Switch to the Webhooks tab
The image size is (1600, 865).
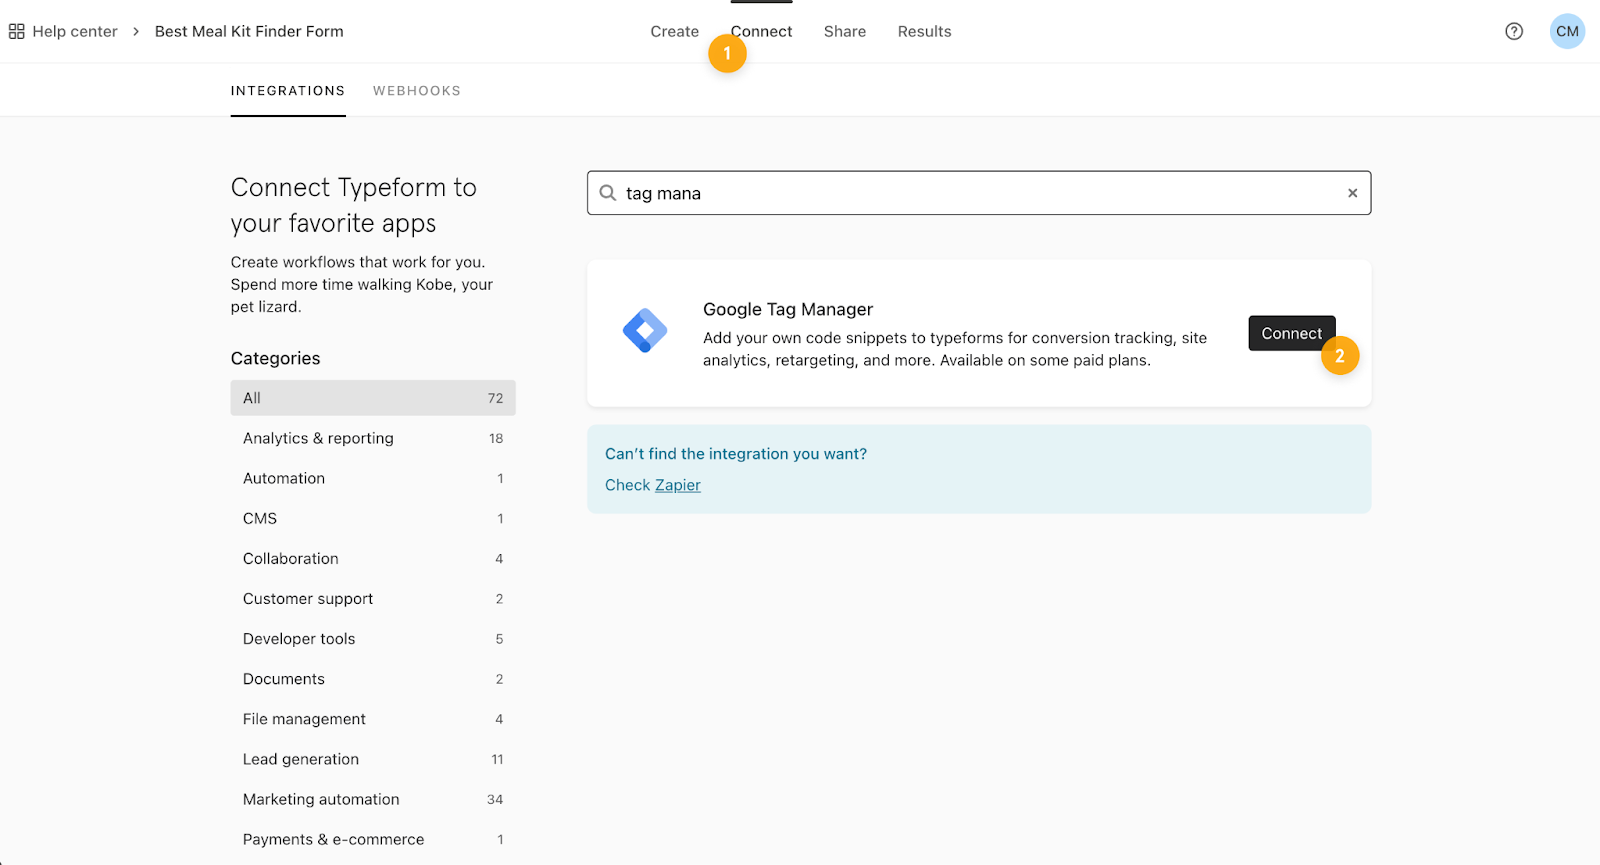point(417,91)
